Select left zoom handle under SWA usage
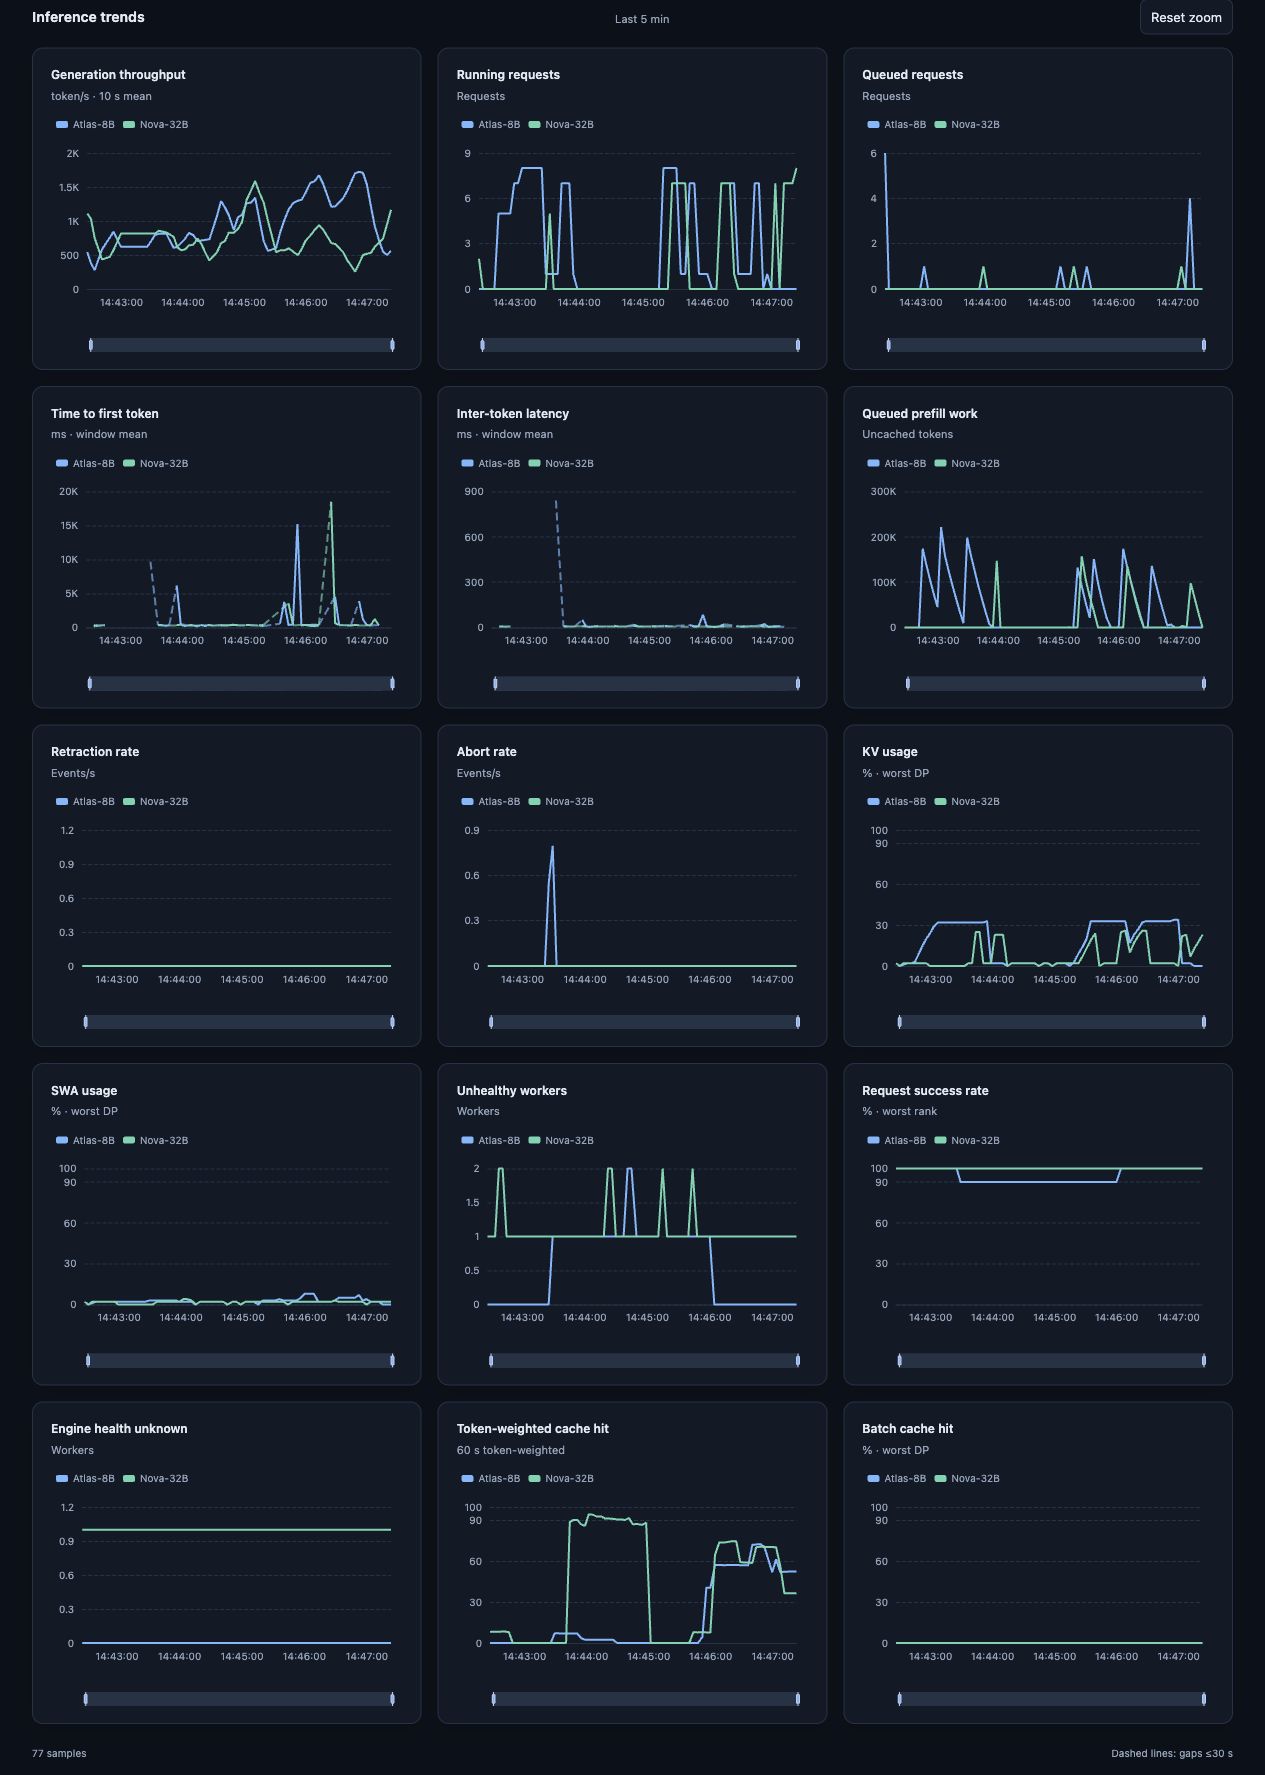Screen dimensions: 1265x1775 tap(89, 1361)
